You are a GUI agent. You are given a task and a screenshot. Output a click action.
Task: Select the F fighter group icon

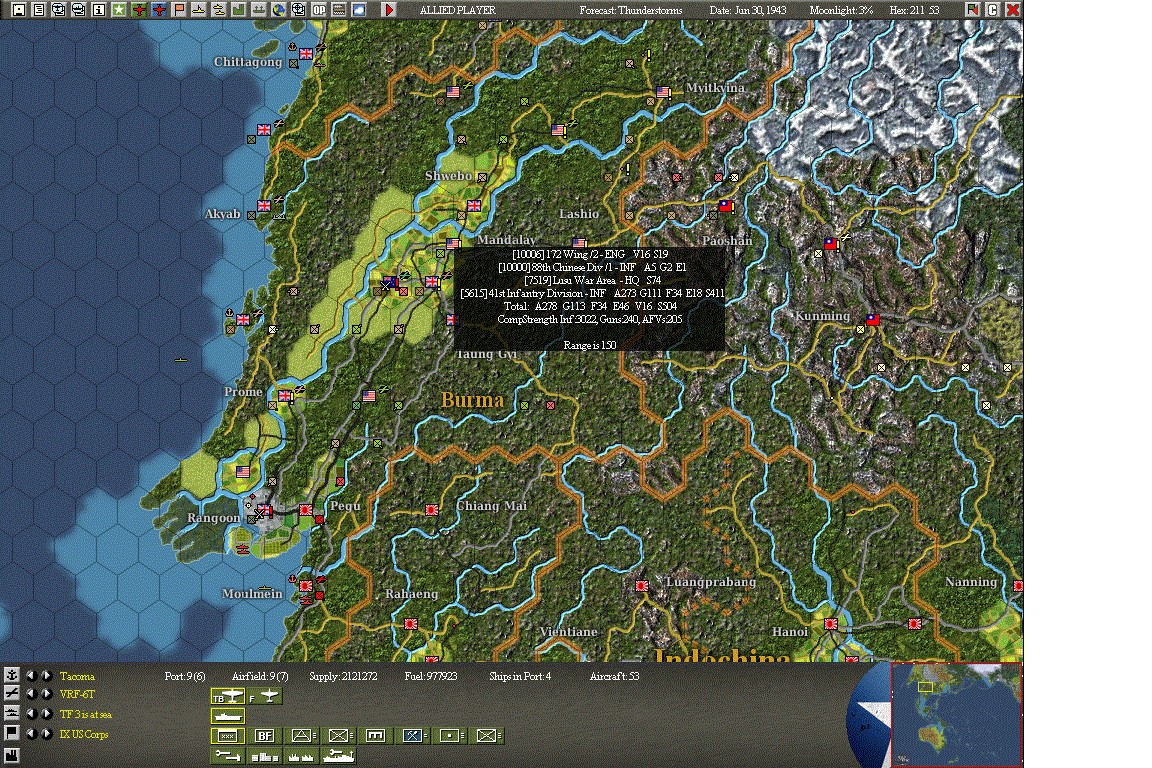264,696
